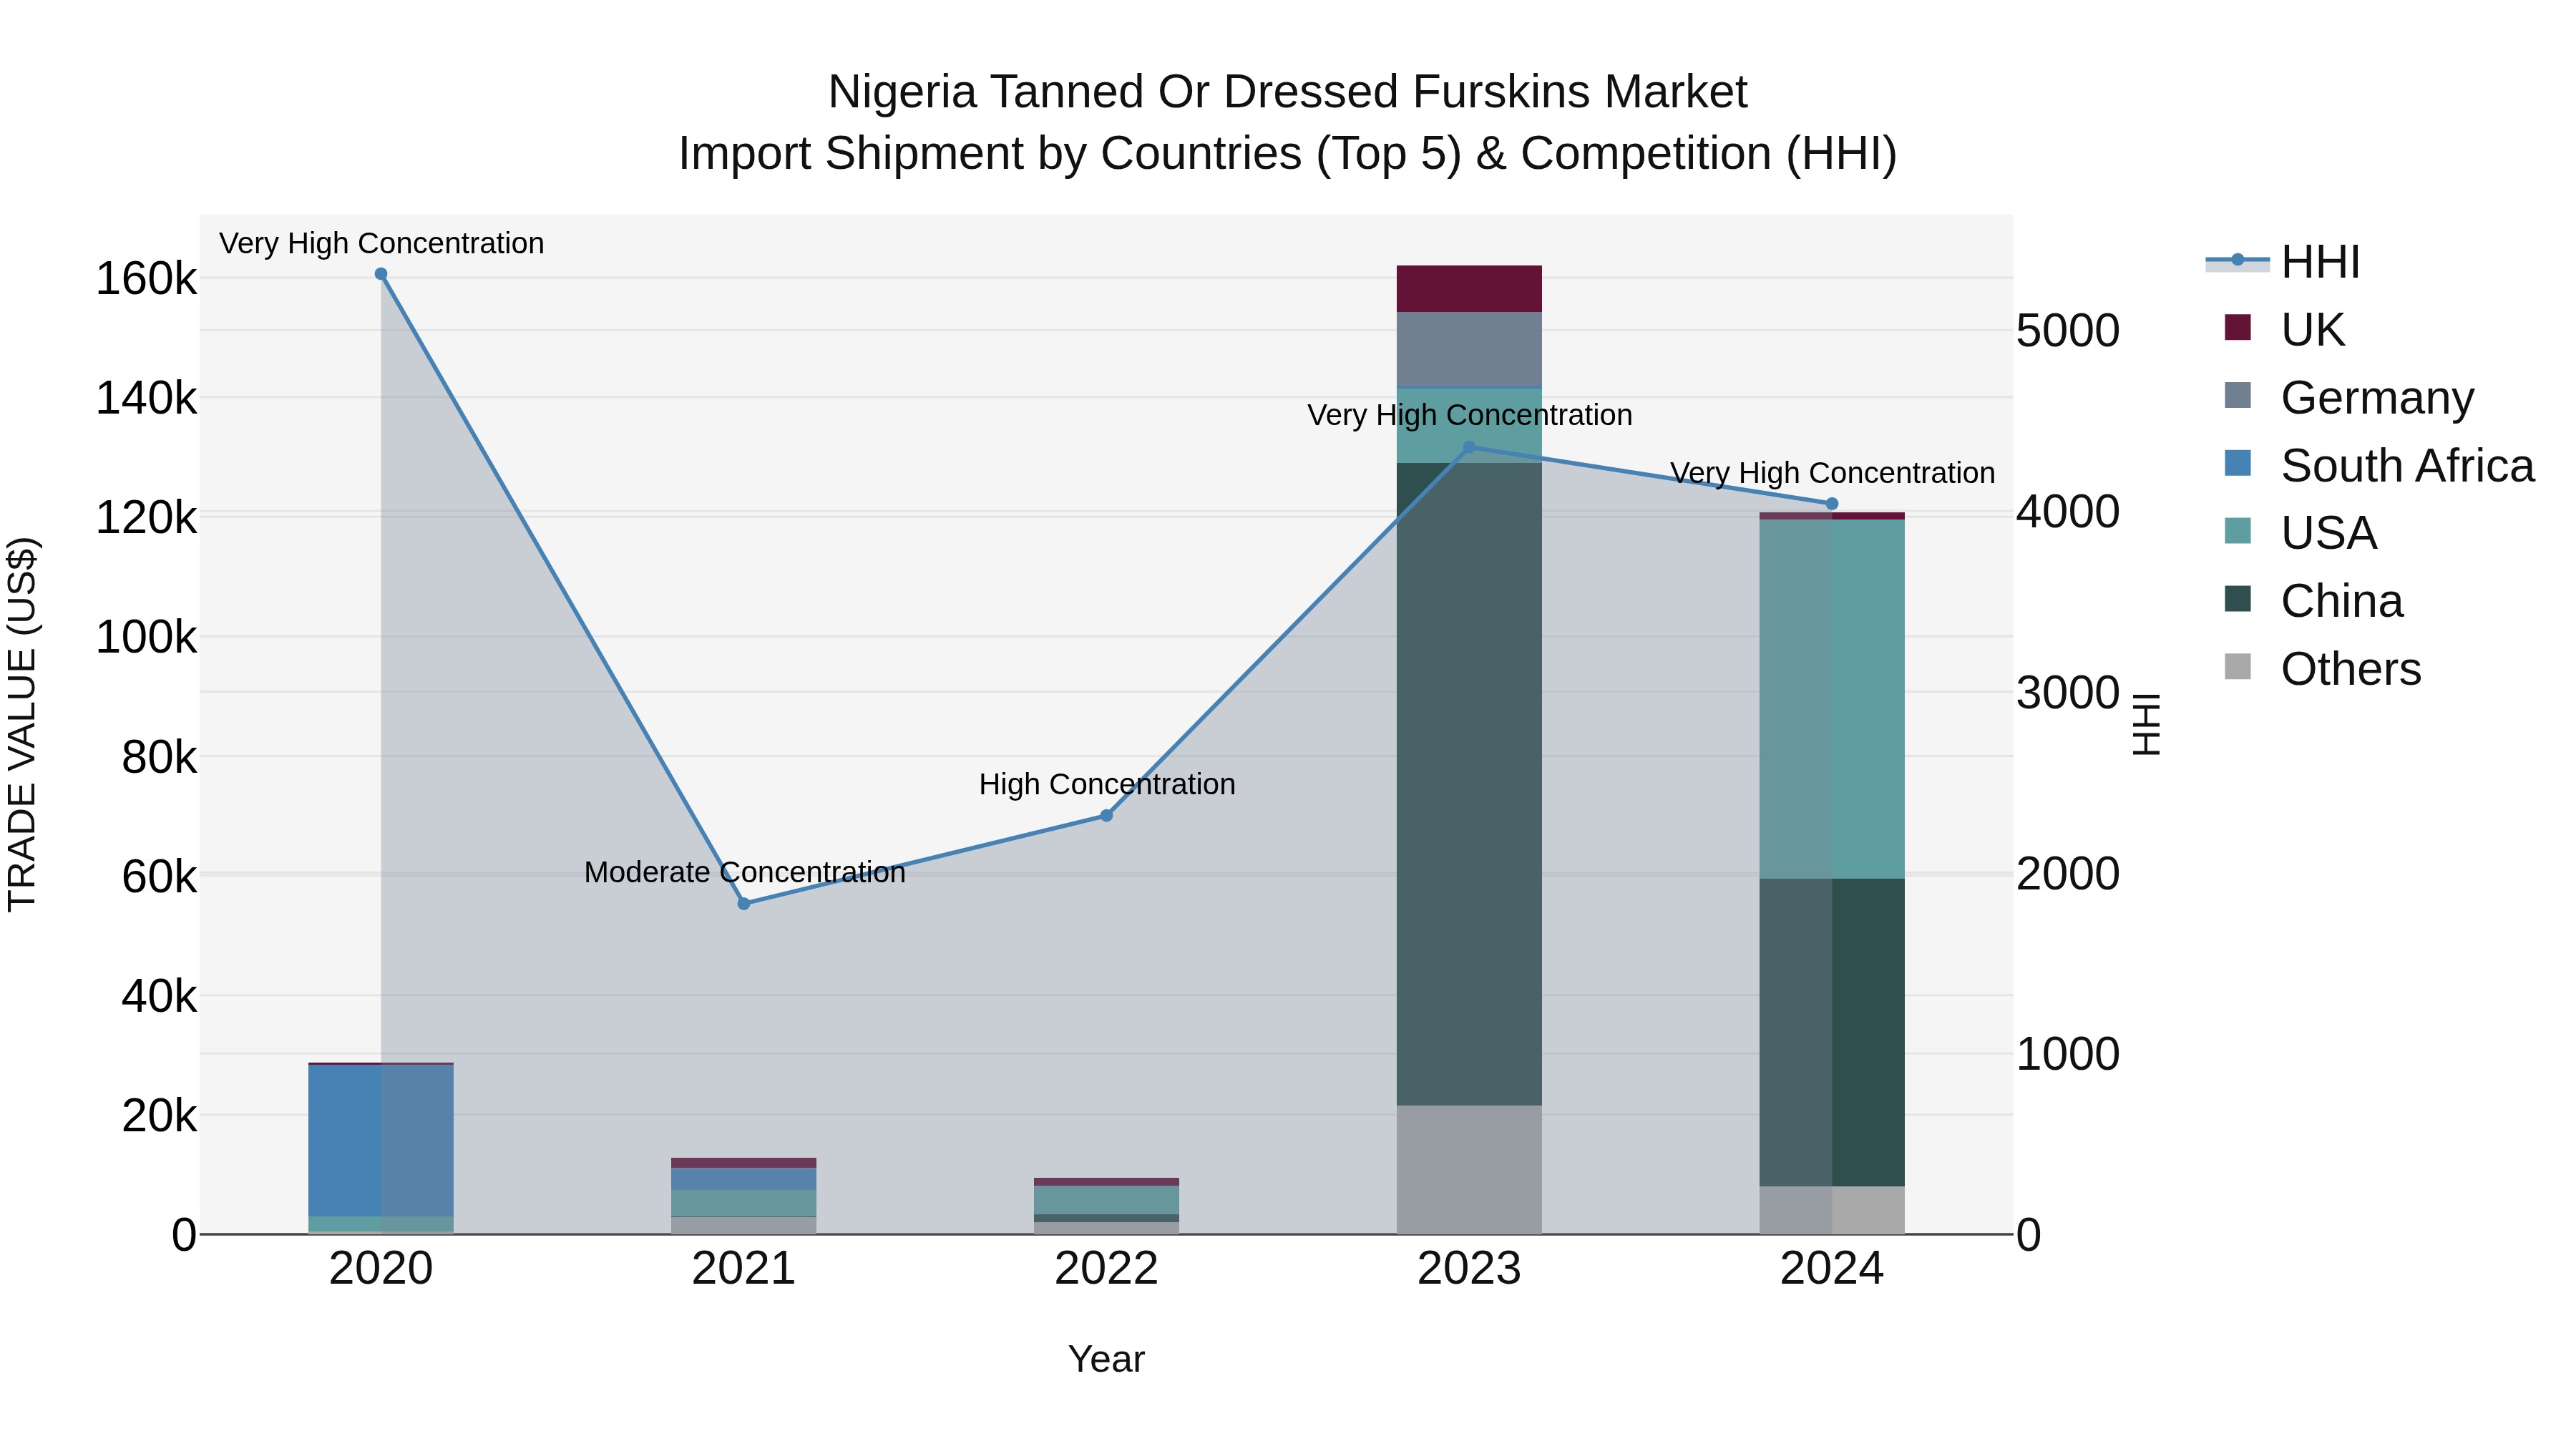
Task: Toggle the Germany series legend entry
Action: (2348, 398)
